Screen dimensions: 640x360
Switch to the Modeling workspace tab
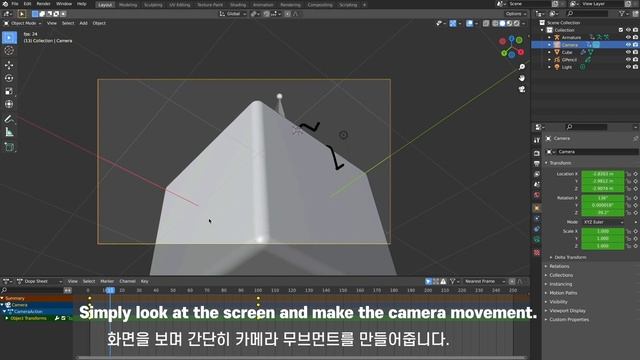pos(128,5)
